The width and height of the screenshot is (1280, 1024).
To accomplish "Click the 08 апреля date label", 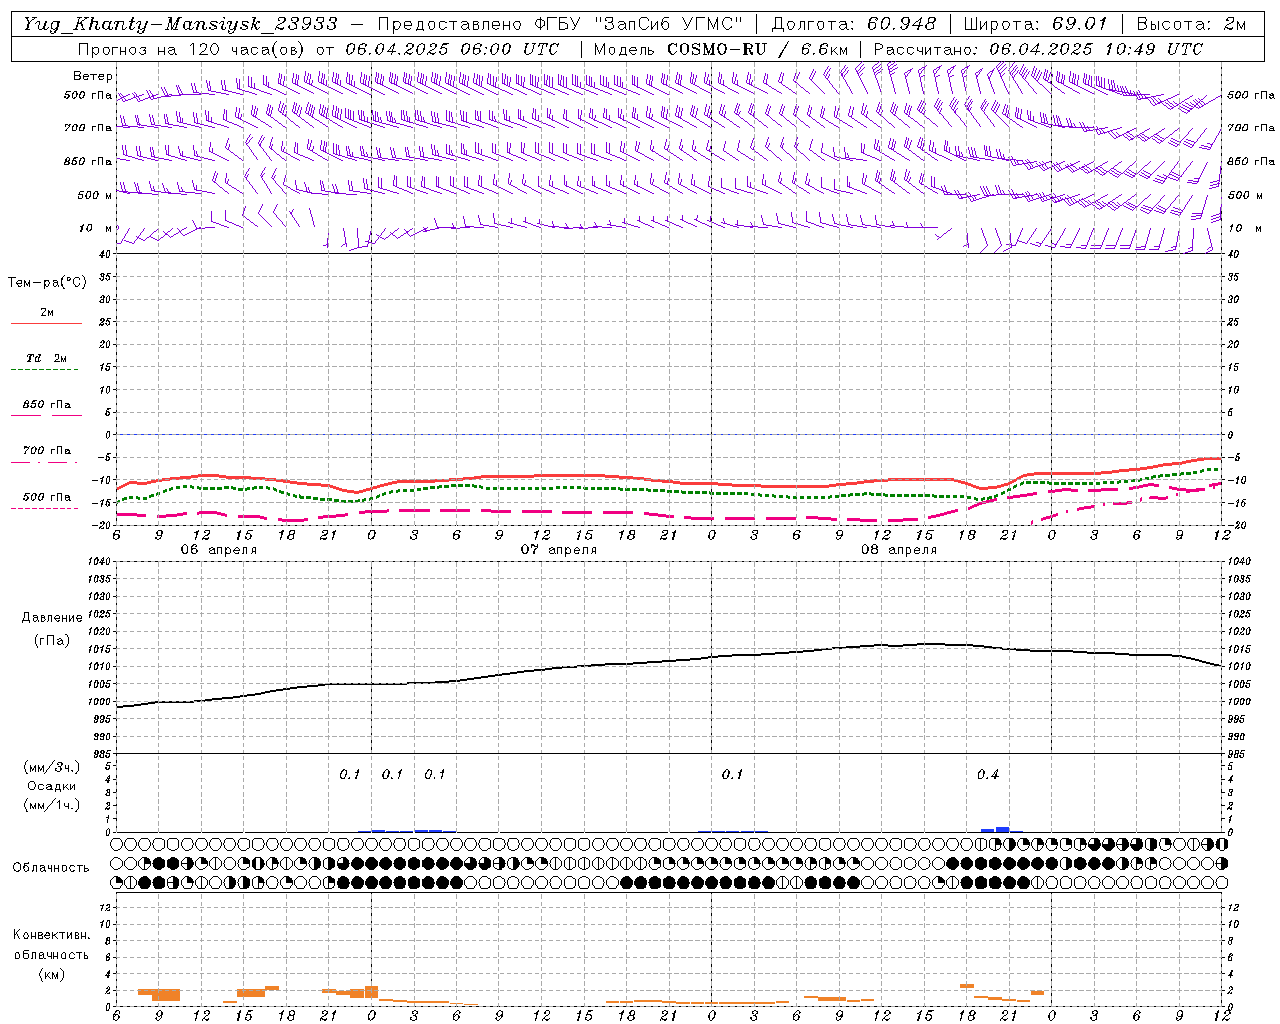I will pos(899,550).
